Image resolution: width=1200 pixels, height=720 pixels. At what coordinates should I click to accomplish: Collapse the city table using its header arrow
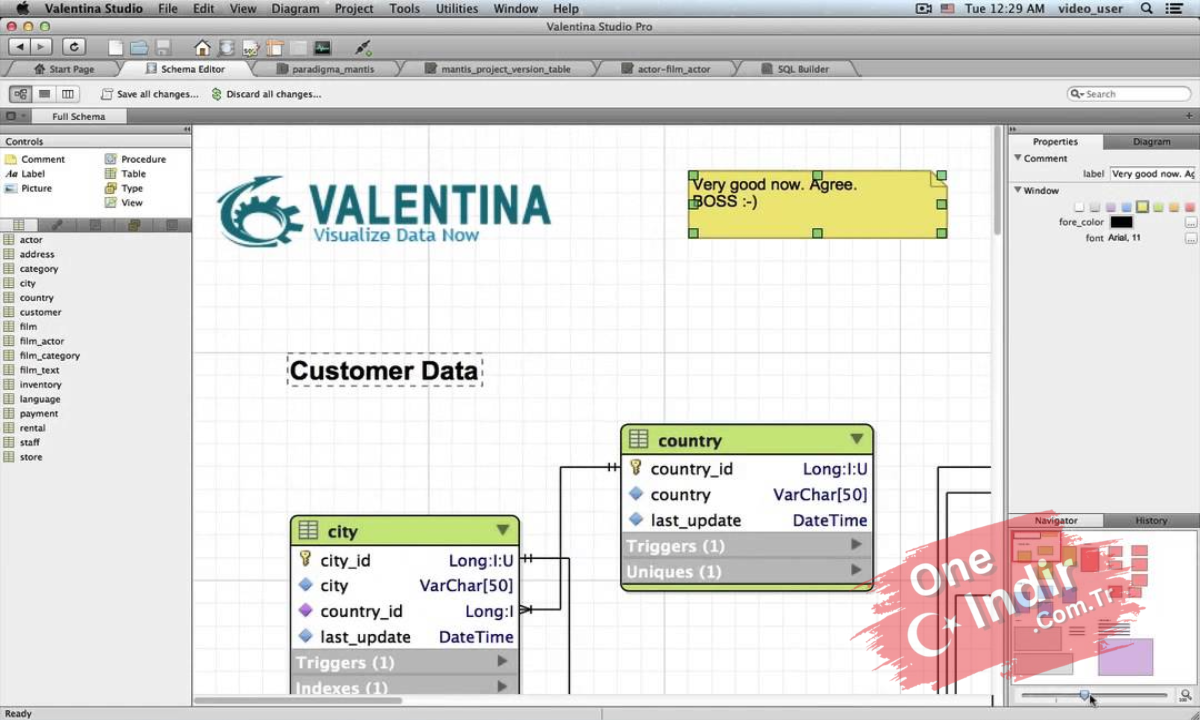[x=503, y=530]
